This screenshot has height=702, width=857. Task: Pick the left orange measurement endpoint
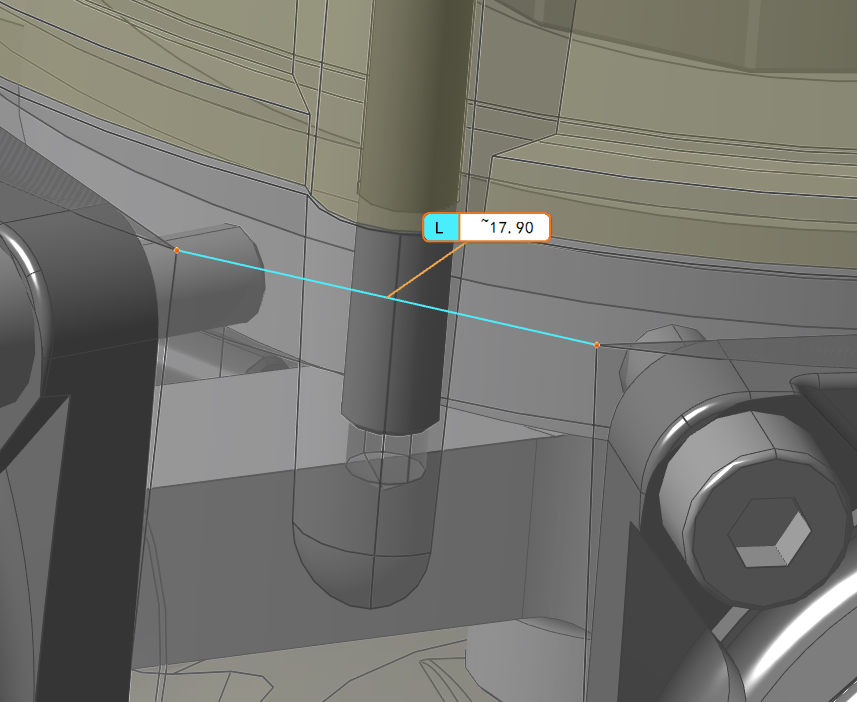point(177,250)
